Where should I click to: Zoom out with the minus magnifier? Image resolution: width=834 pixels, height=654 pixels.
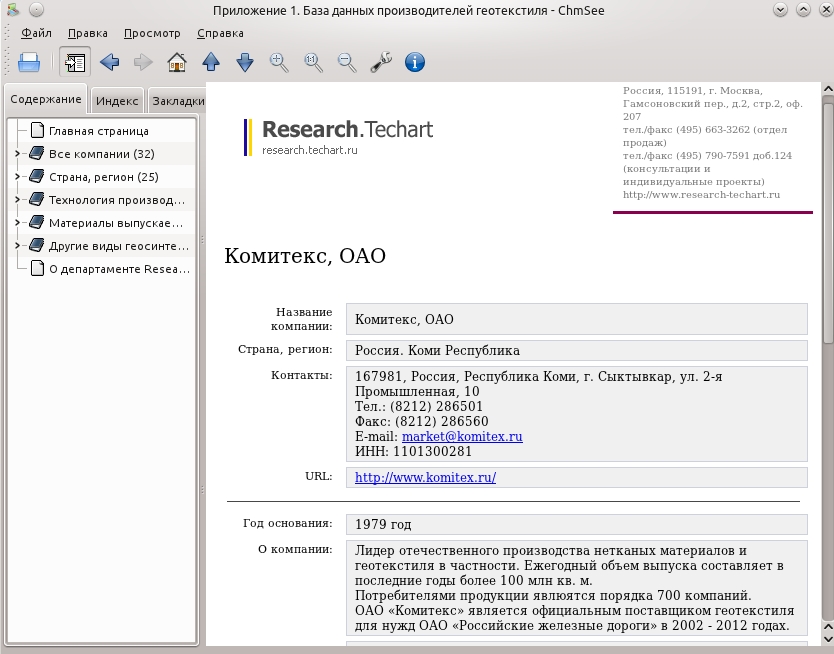point(347,62)
